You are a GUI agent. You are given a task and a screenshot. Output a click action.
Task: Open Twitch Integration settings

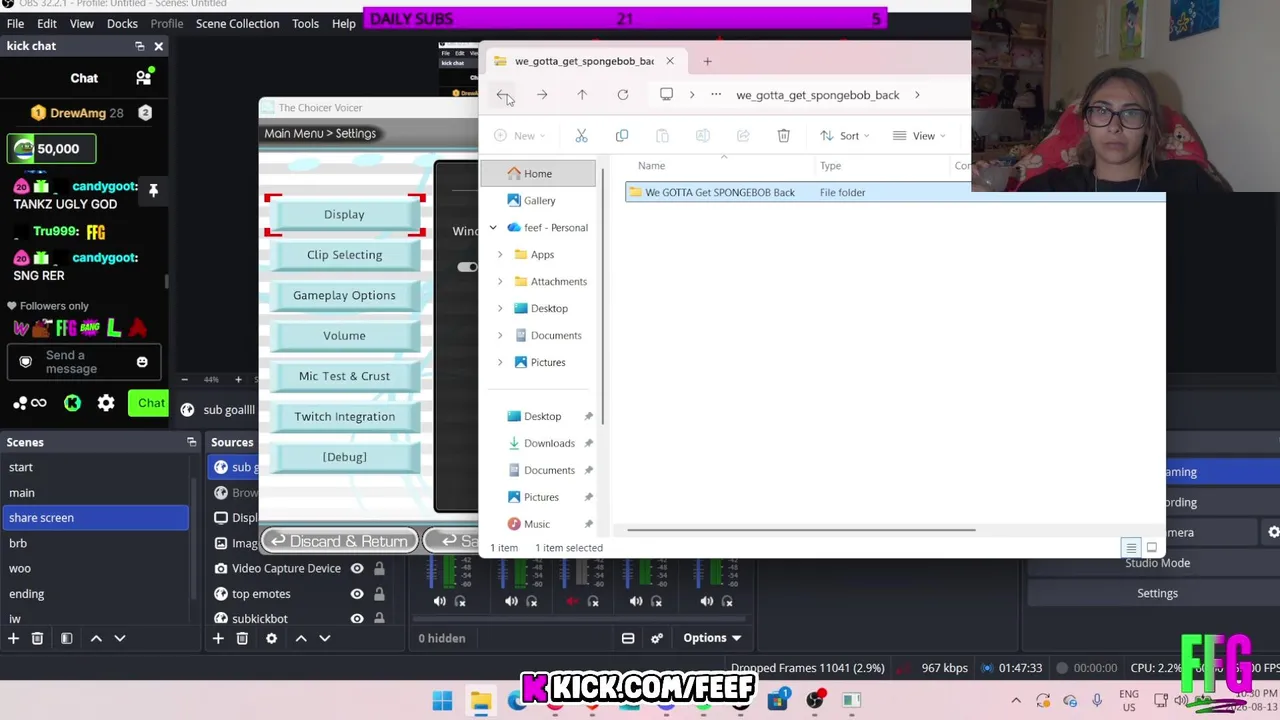coord(344,417)
